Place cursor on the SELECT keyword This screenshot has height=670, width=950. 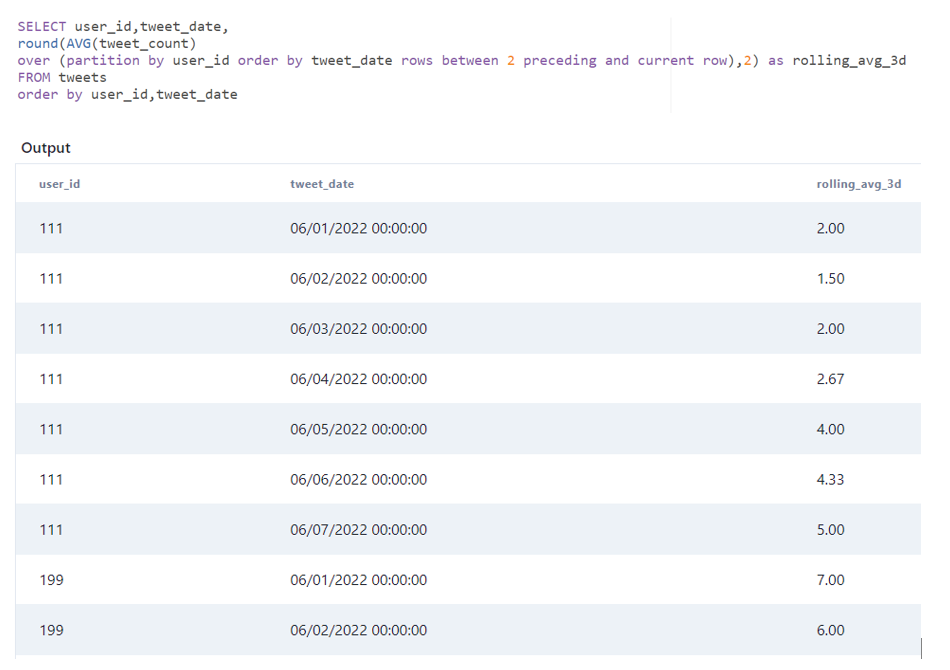(42, 26)
